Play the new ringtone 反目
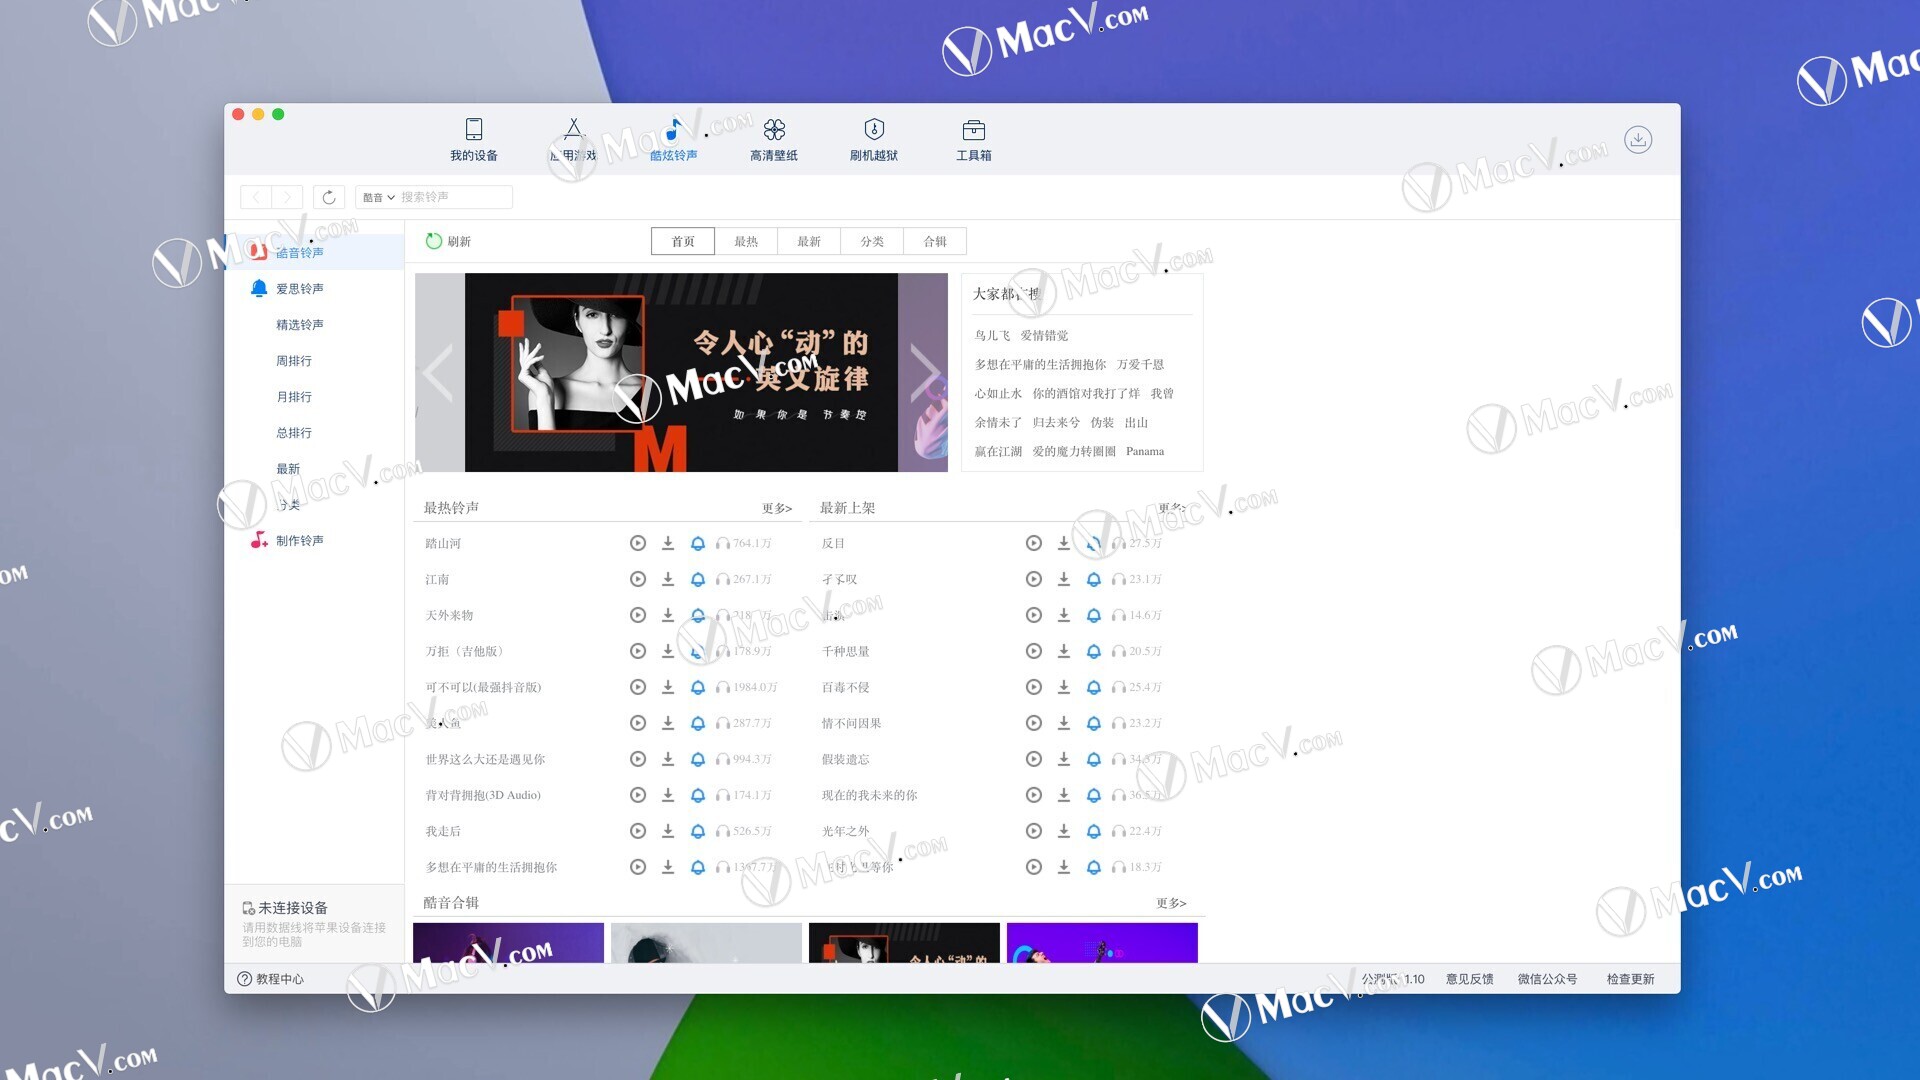Viewport: 1920px width, 1080px height. coord(1034,543)
